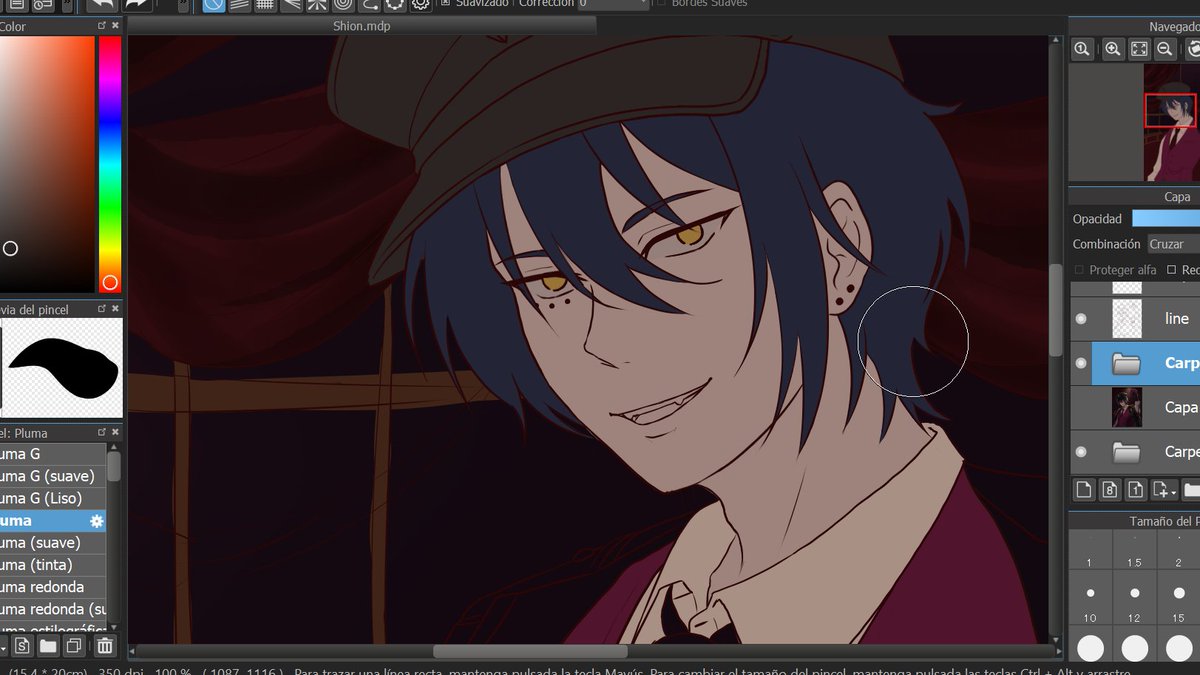Open brush settings gear on Pluma
The image size is (1200, 675).
96,521
